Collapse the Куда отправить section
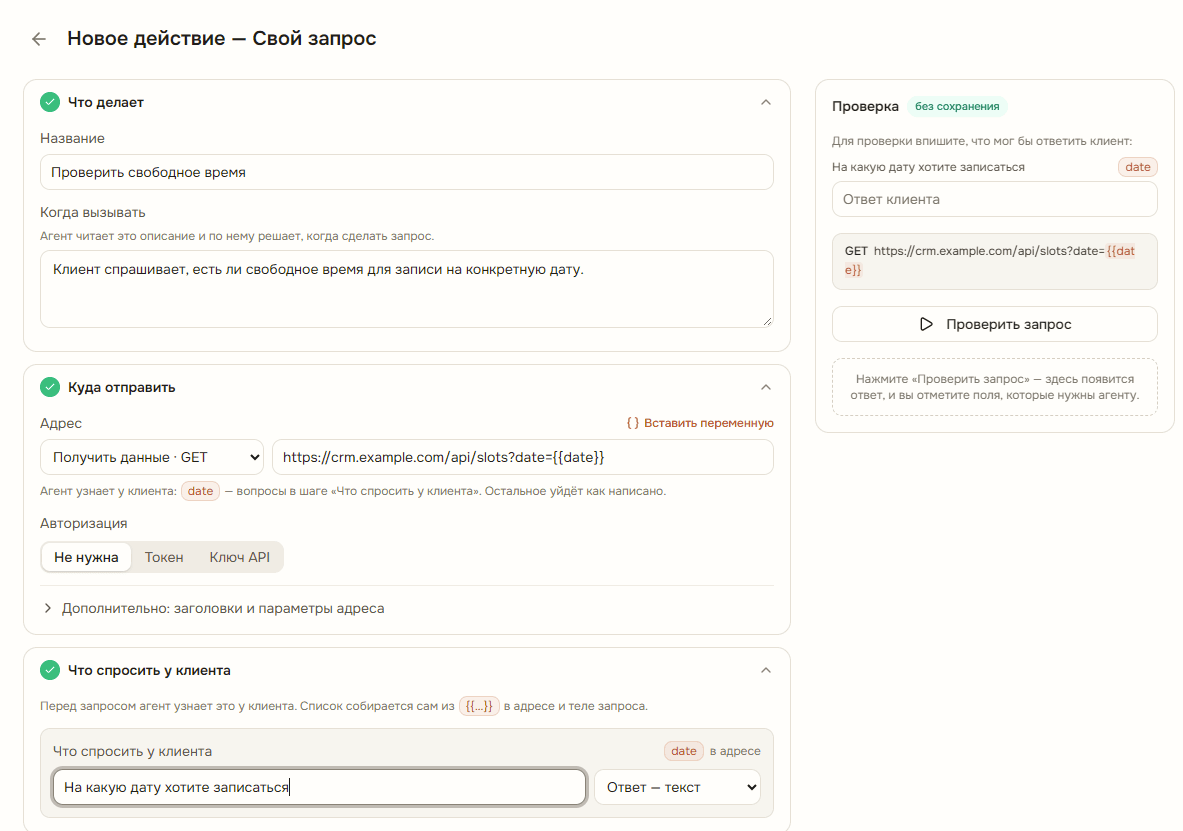 pos(766,387)
